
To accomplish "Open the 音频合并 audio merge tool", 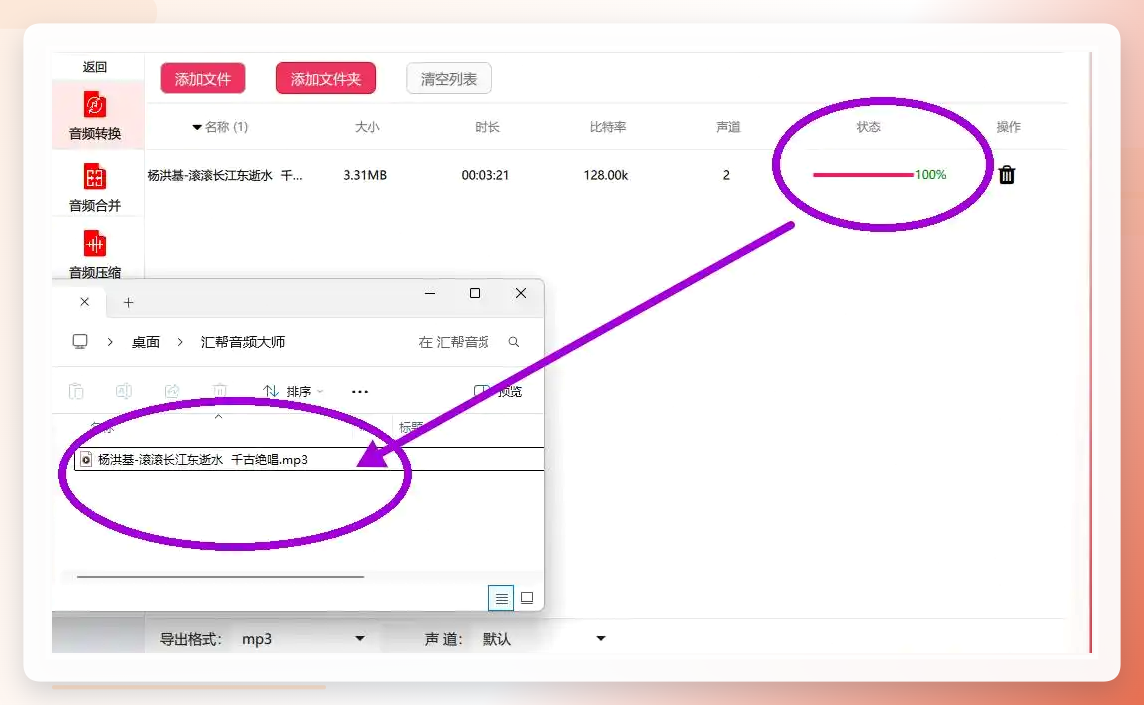I will coord(95,188).
